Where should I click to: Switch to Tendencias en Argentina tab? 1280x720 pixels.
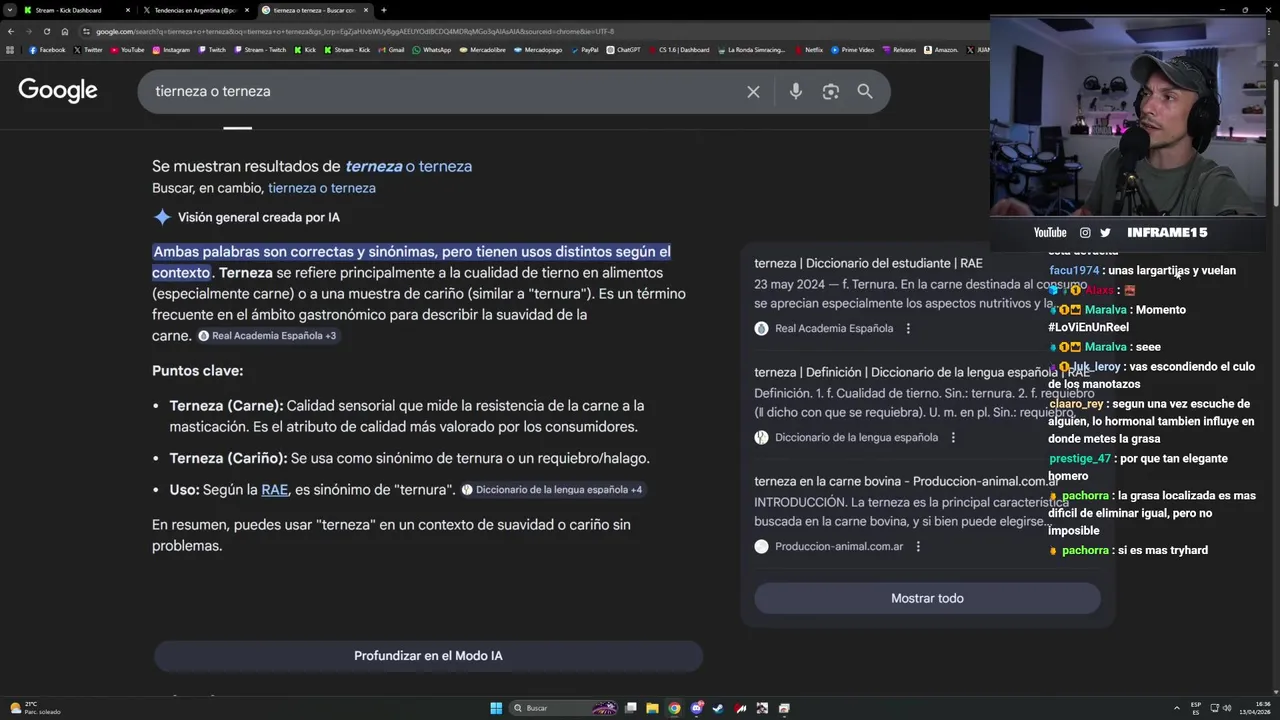(195, 10)
